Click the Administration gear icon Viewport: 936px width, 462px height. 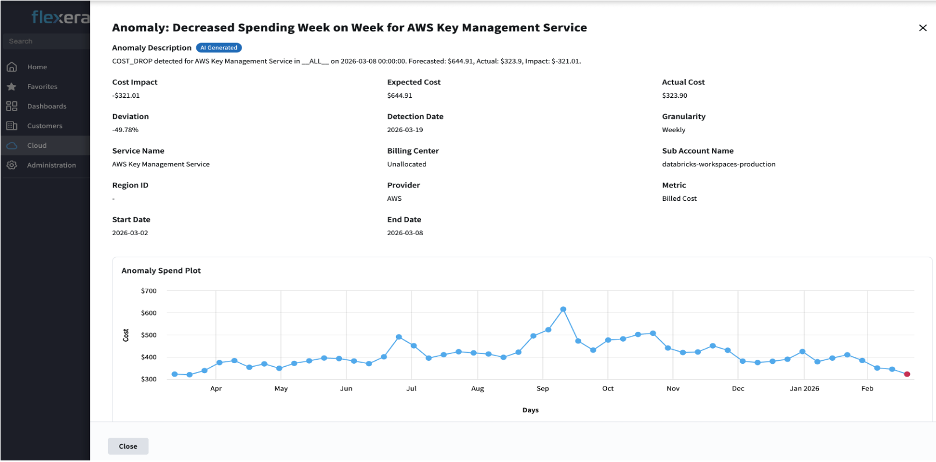pyautogui.click(x=11, y=165)
